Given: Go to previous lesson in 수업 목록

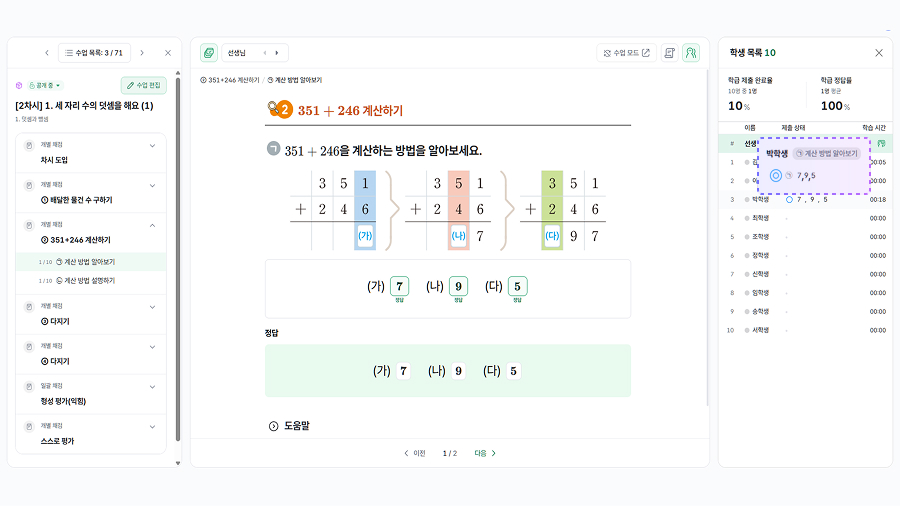Looking at the screenshot, I should click(x=46, y=53).
